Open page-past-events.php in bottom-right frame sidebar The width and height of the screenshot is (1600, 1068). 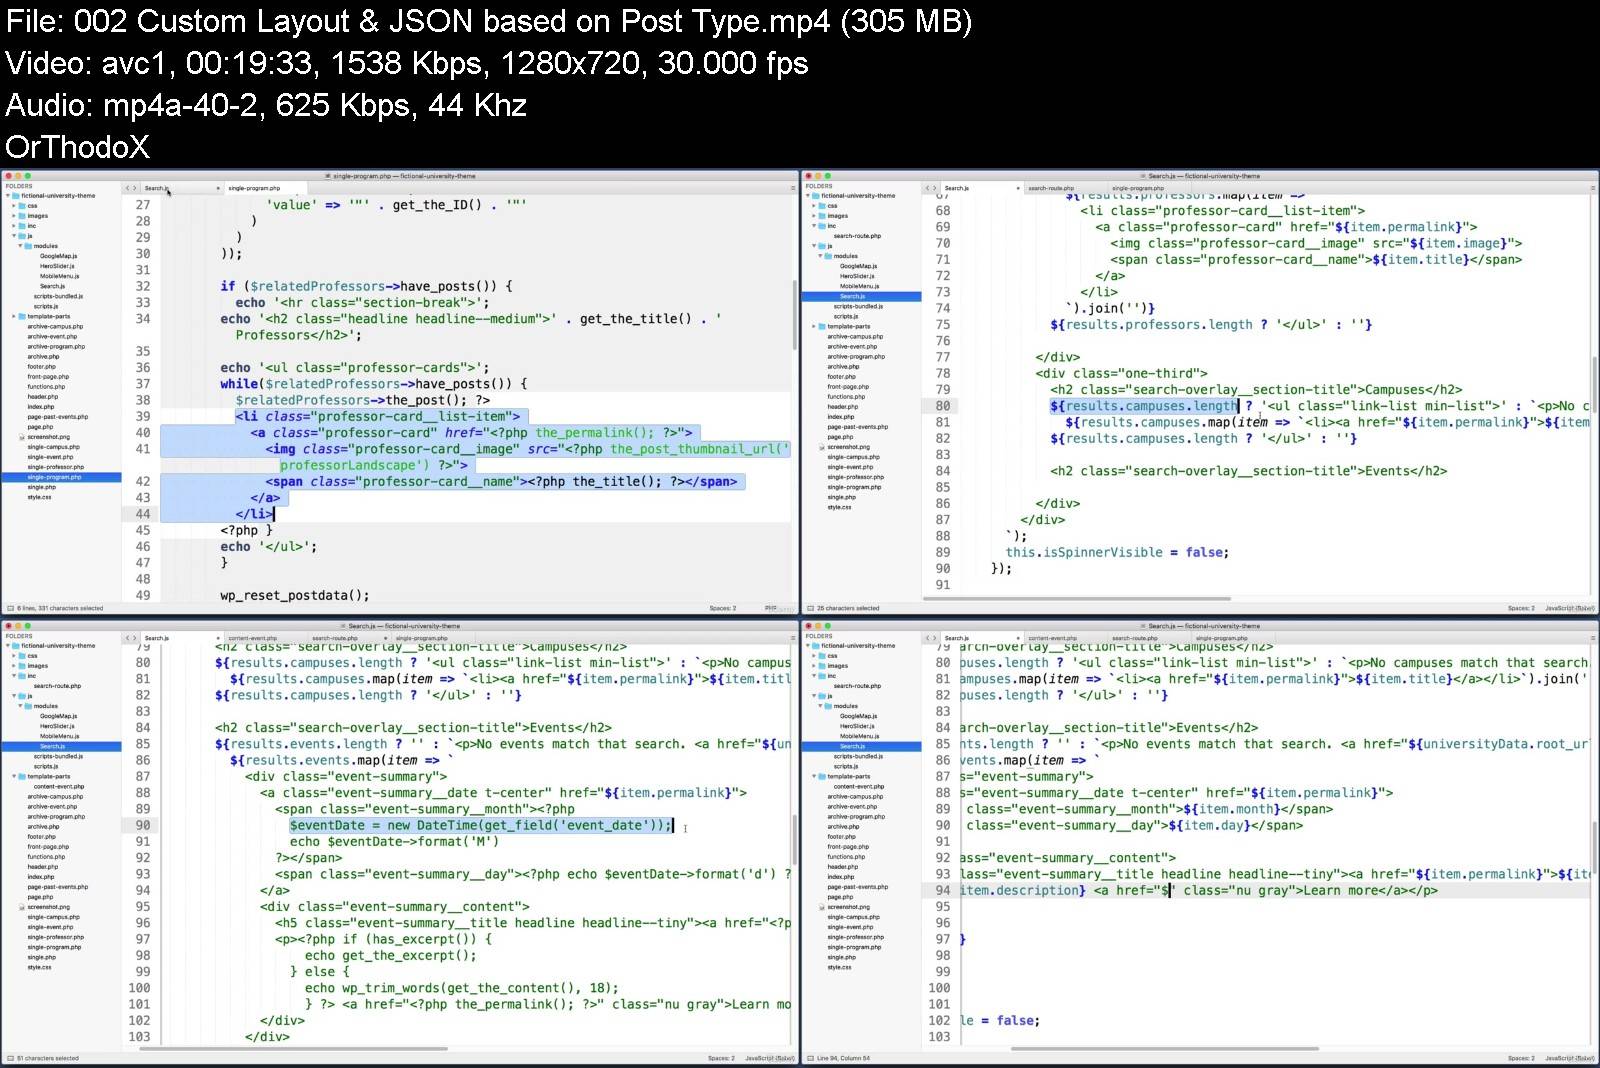coord(858,887)
